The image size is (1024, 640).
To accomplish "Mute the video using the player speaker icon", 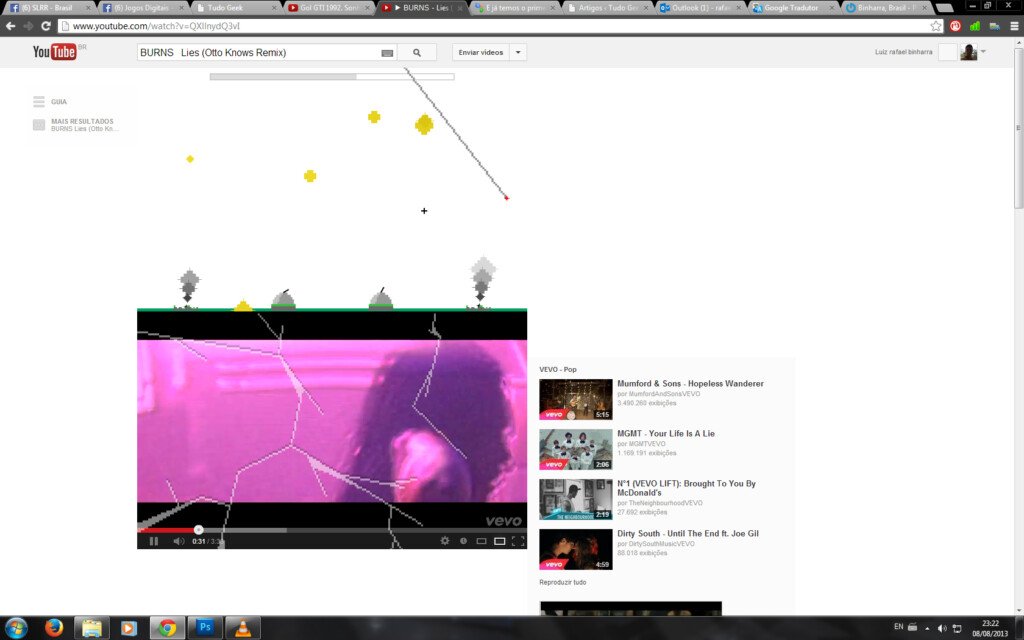I will [178, 541].
